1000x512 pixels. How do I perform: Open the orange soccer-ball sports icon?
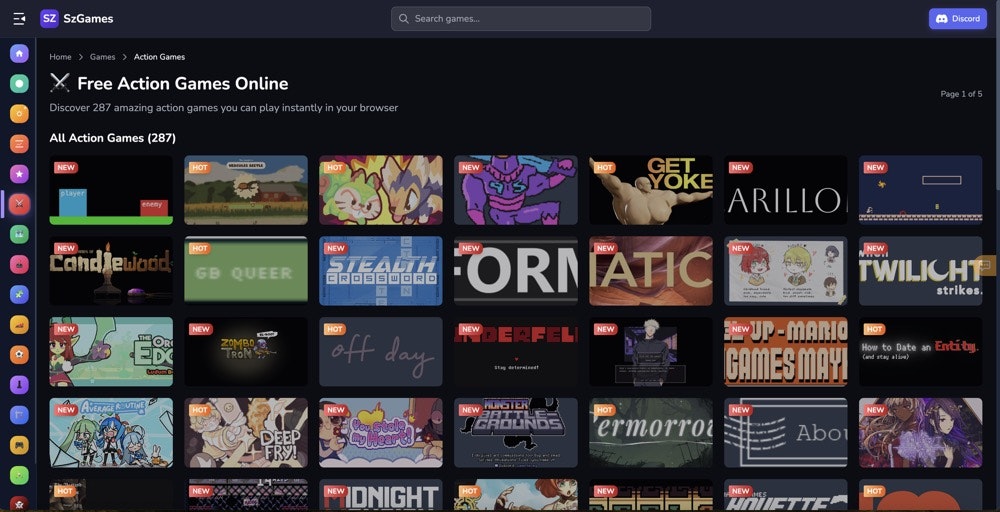[x=19, y=355]
